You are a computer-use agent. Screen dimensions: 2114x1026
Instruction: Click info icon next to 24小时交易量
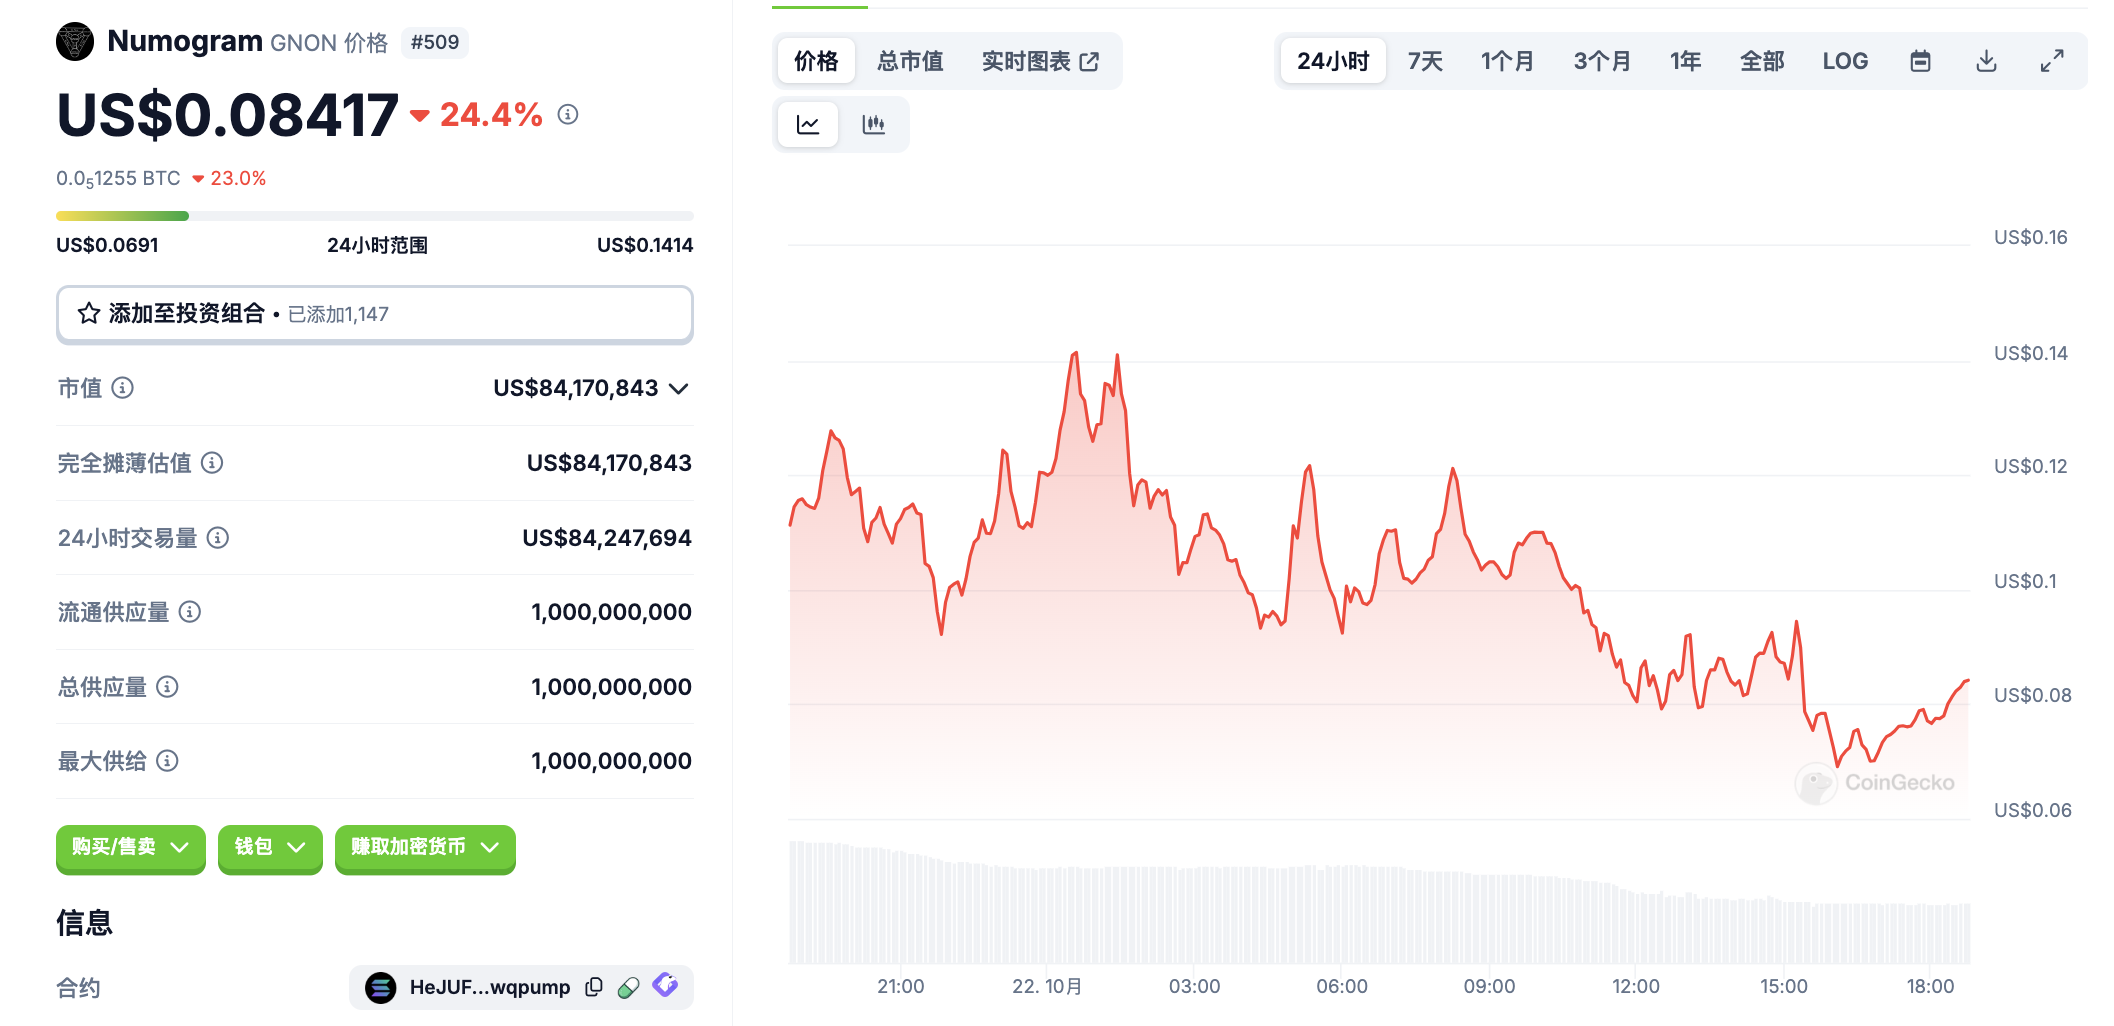(218, 538)
